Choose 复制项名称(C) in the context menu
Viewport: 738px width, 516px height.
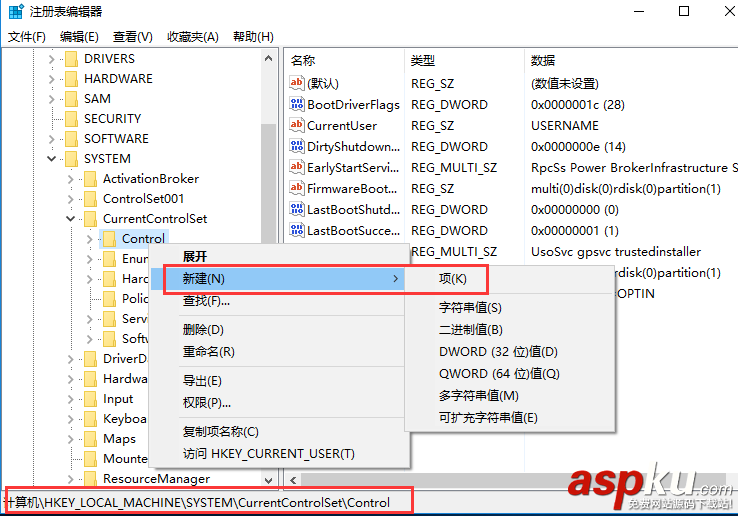coord(280,432)
